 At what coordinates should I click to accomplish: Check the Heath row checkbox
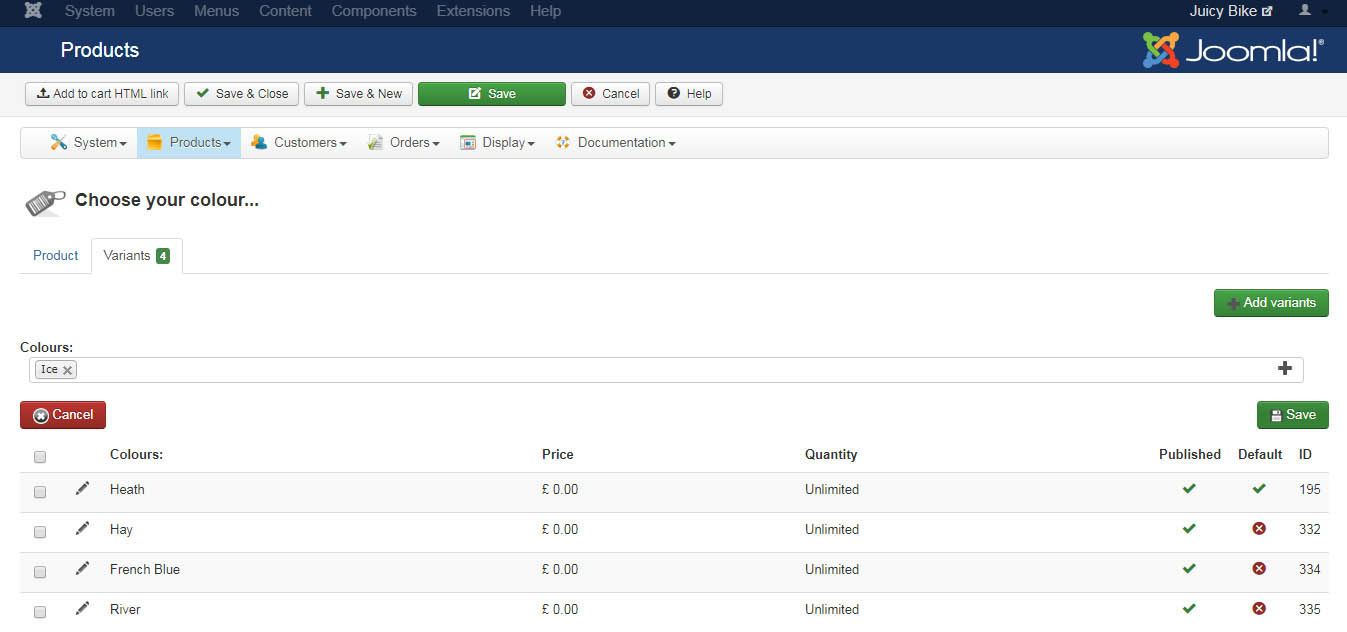tap(40, 492)
